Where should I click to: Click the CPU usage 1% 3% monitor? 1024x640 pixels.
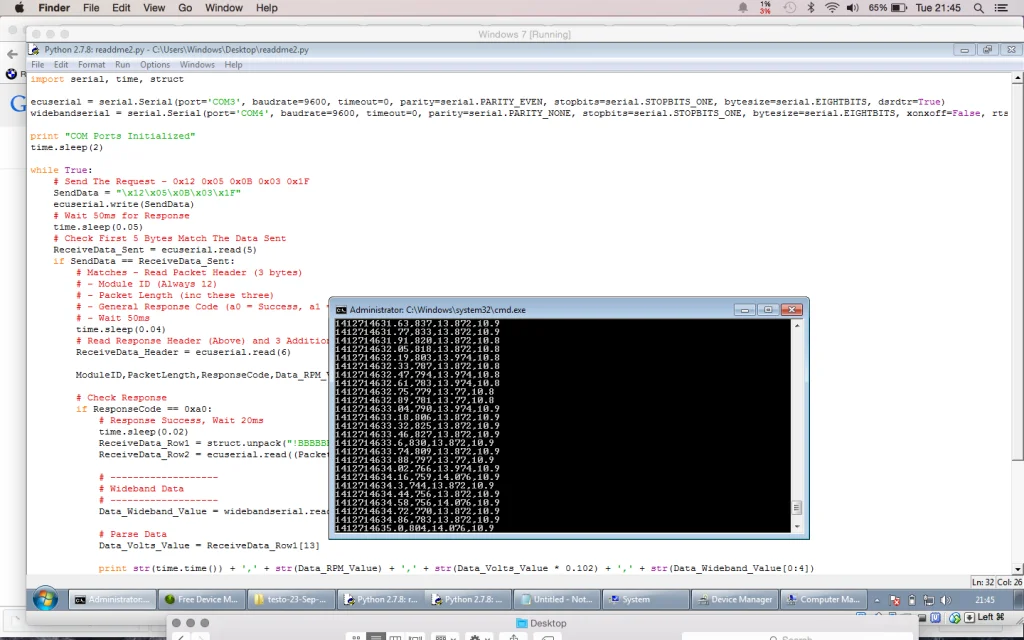(765, 8)
